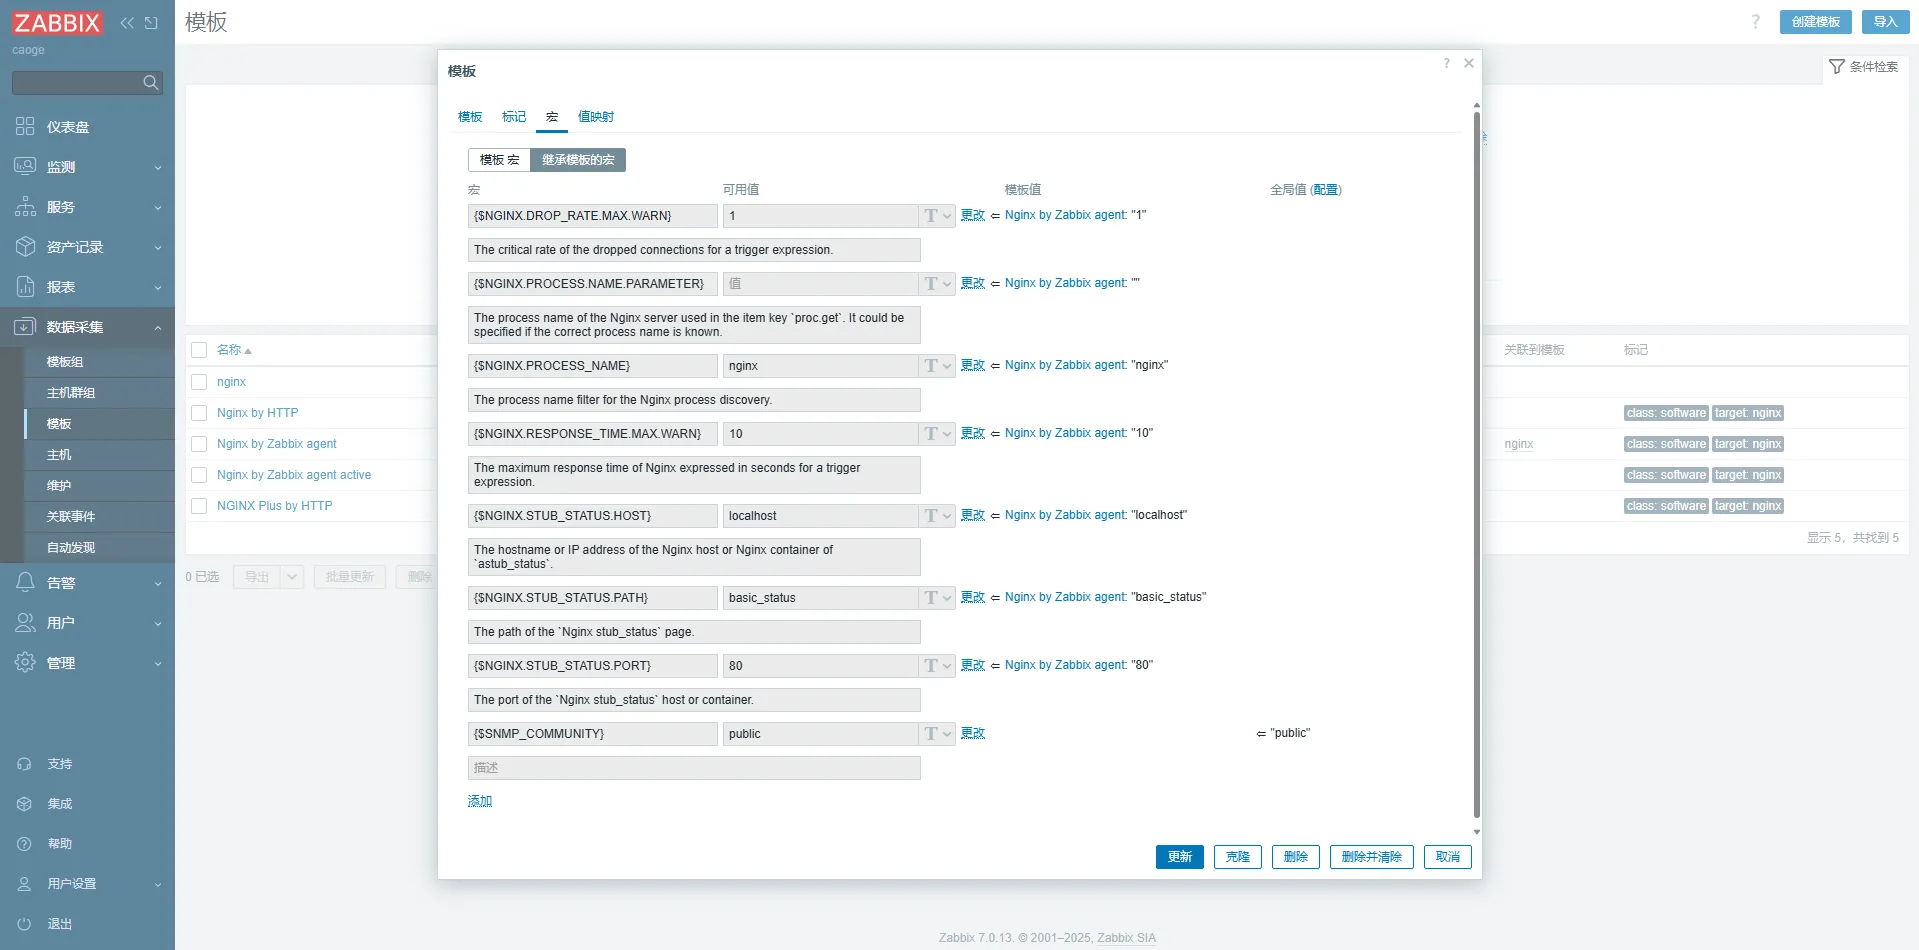The width and height of the screenshot is (1919, 950).
Task: Click the 创建模板 button
Action: coord(1816,22)
